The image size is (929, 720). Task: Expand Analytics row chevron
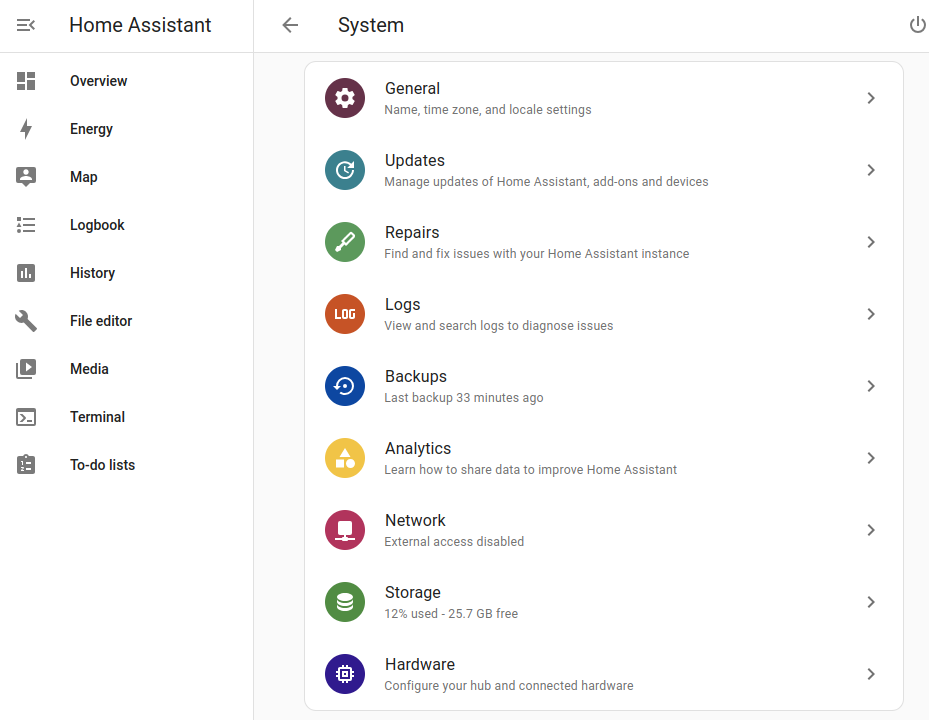871,458
